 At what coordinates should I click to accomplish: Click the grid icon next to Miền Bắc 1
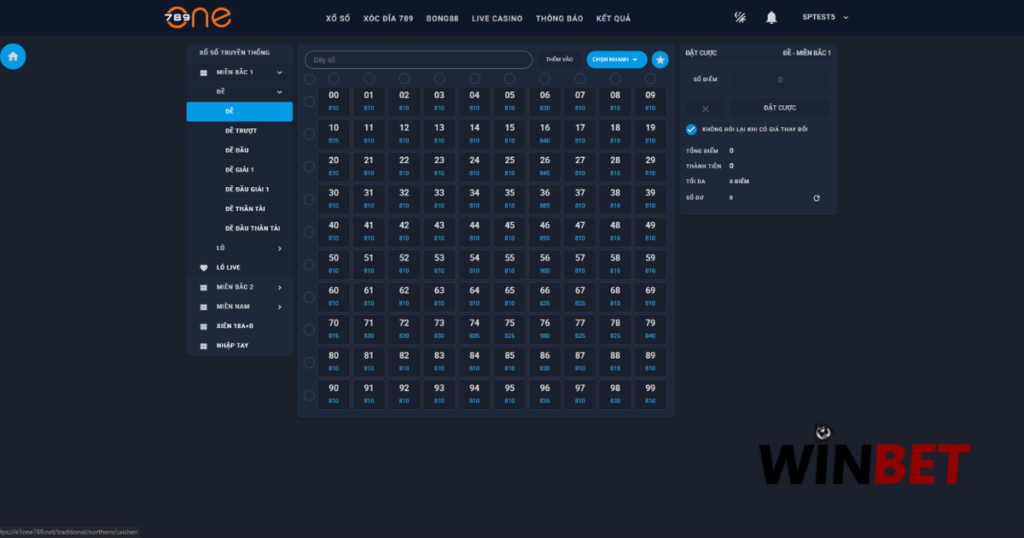(x=203, y=72)
